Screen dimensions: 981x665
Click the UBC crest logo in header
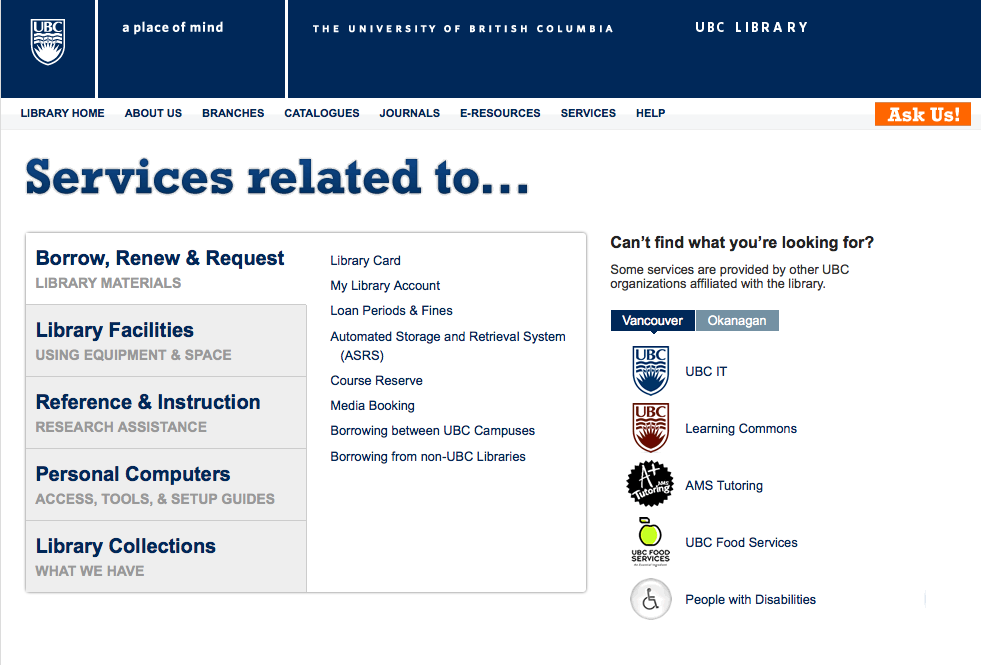pos(48,42)
